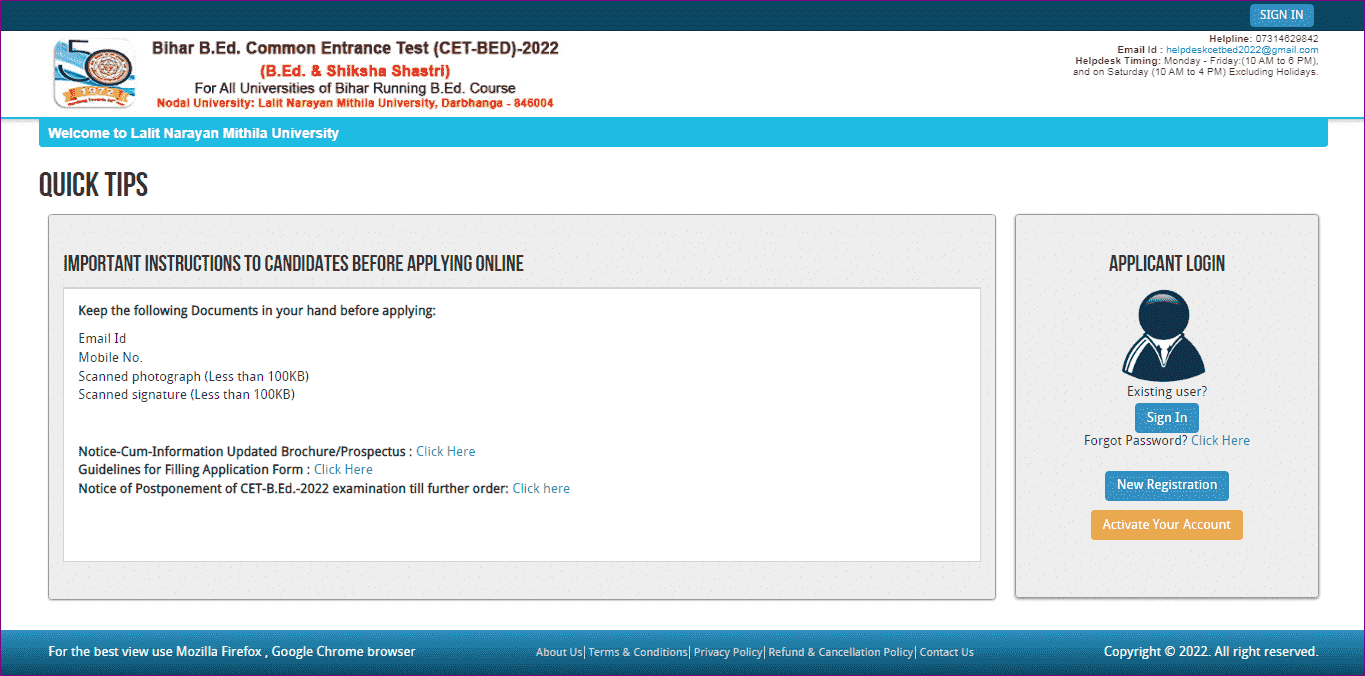Image resolution: width=1365 pixels, height=676 pixels.
Task: Click the Helpline phone number text
Action: (x=1280, y=39)
